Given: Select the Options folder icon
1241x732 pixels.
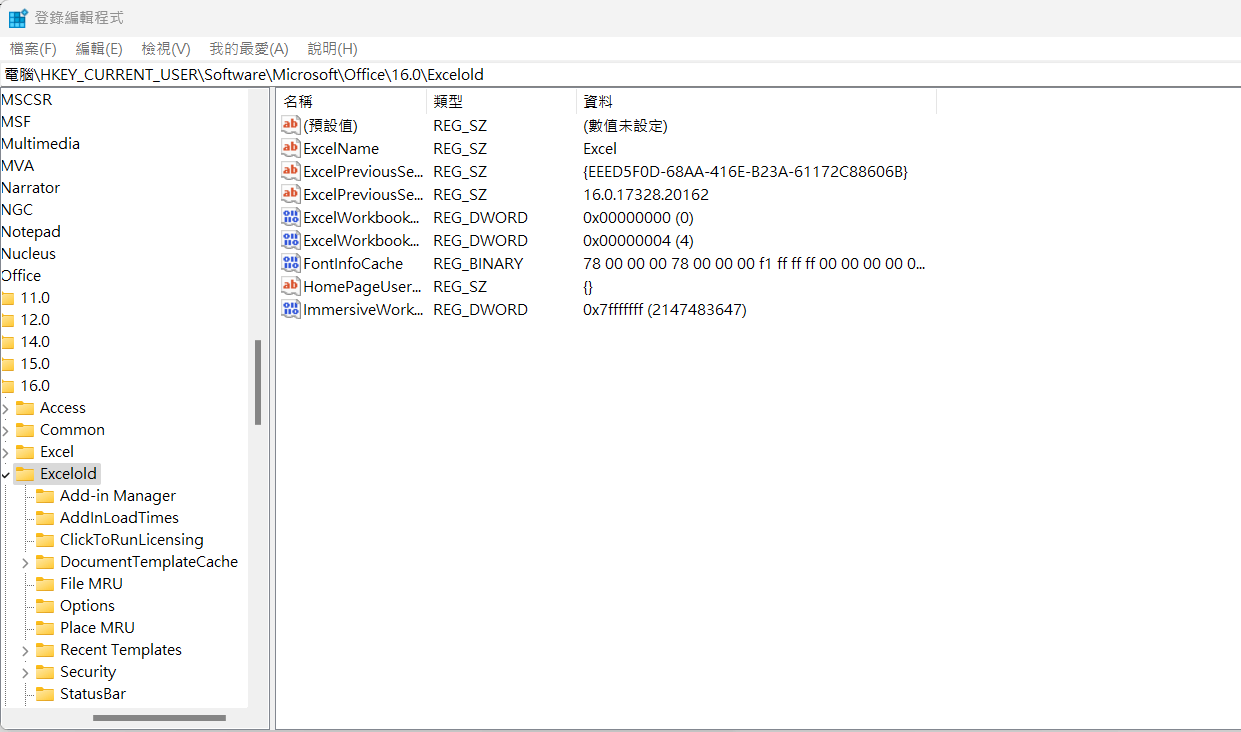Looking at the screenshot, I should tap(45, 606).
